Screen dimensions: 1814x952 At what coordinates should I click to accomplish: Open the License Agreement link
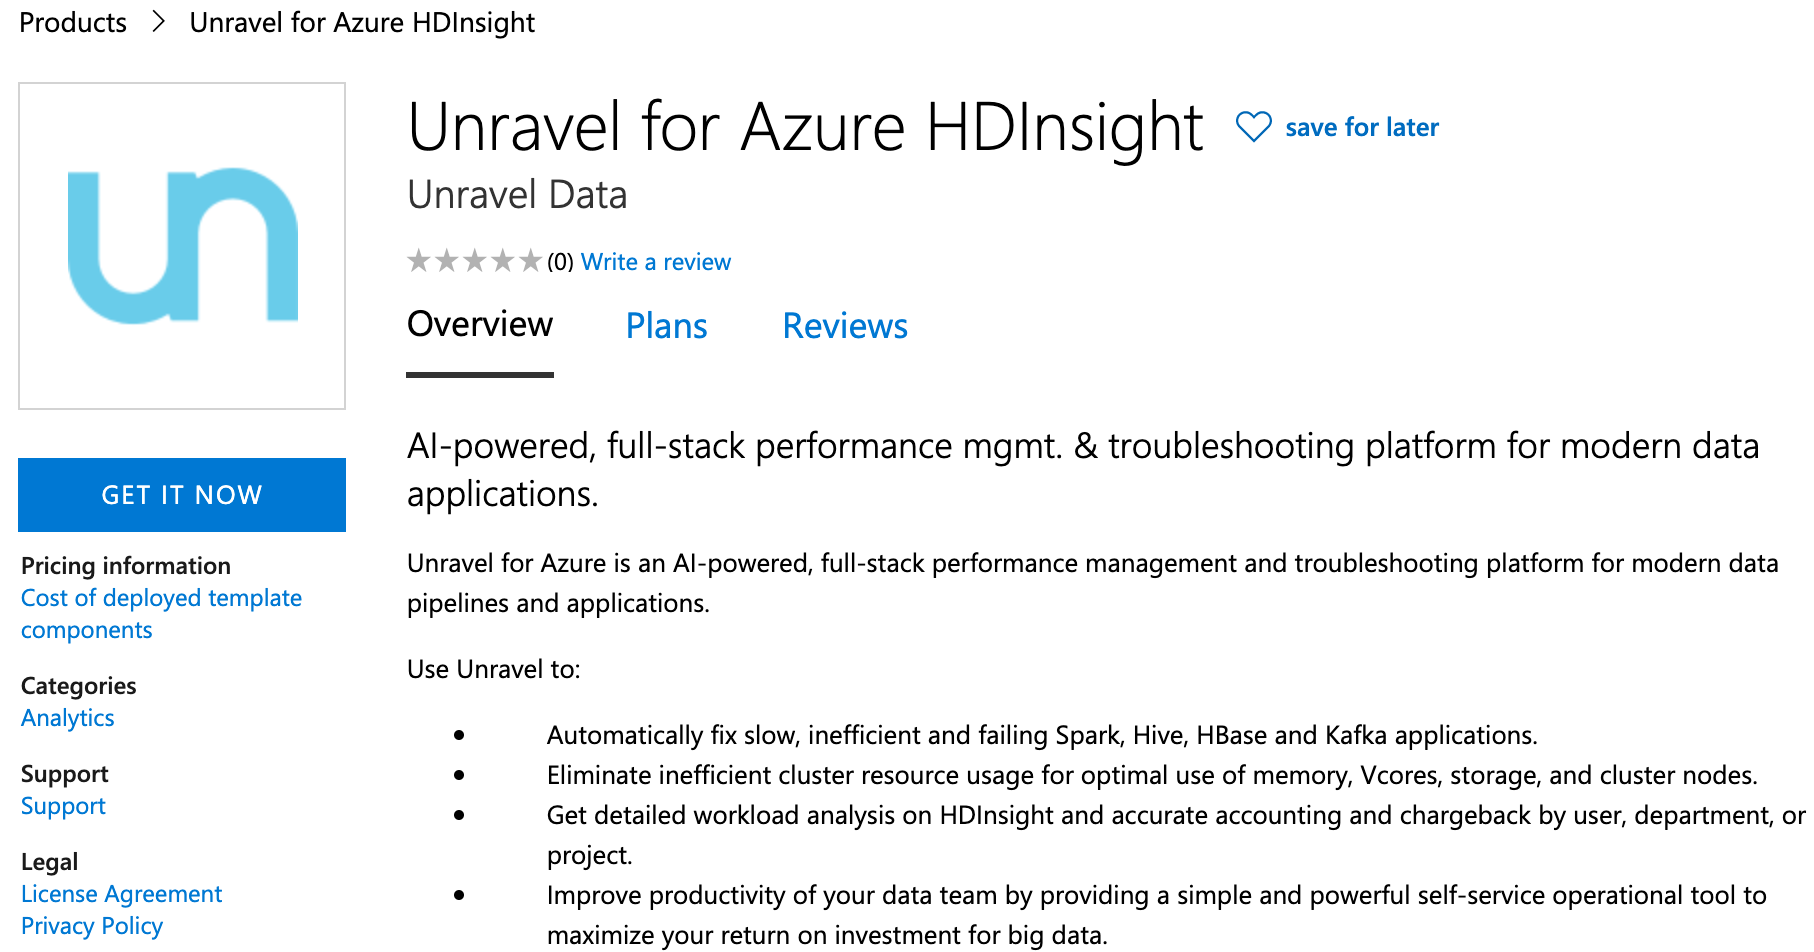(122, 894)
